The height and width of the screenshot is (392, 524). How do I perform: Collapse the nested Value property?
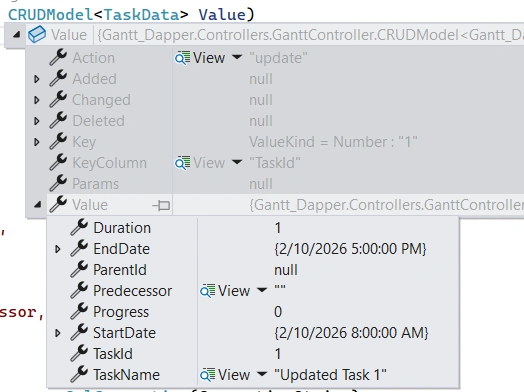point(37,205)
